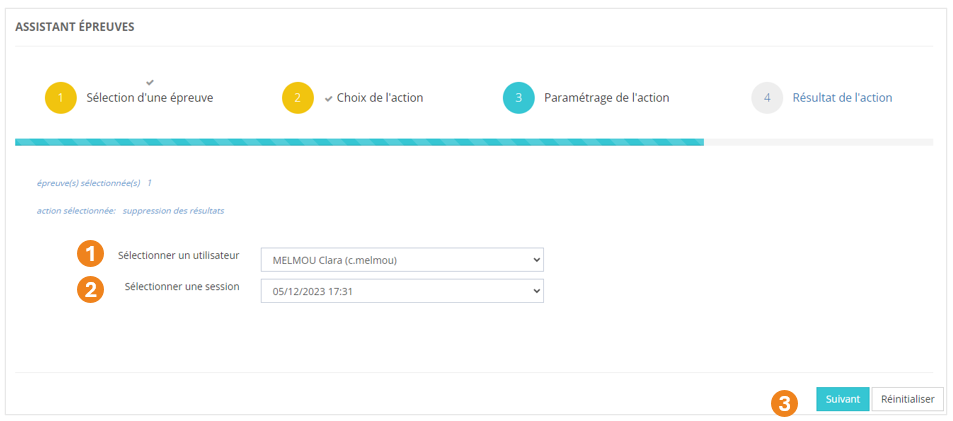This screenshot has width=953, height=421.
Task: Click the Sélectionner un utilisateur label
Action: click(179, 255)
